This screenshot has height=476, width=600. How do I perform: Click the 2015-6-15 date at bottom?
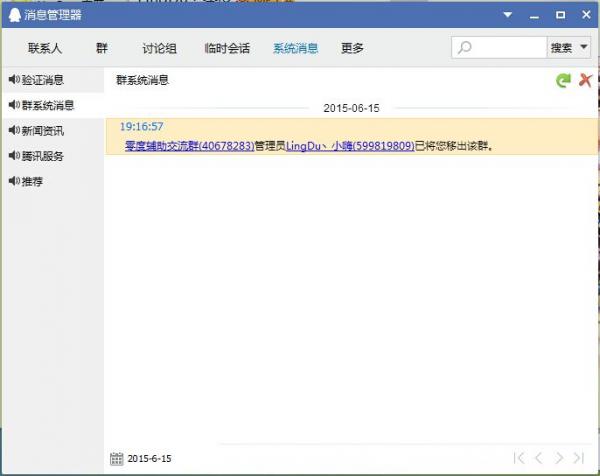(x=149, y=458)
